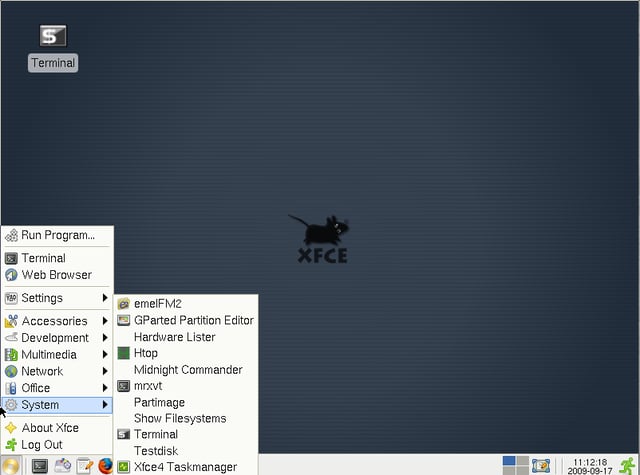
Task: Click the gold Xfce menu button on panel
Action: [10, 466]
